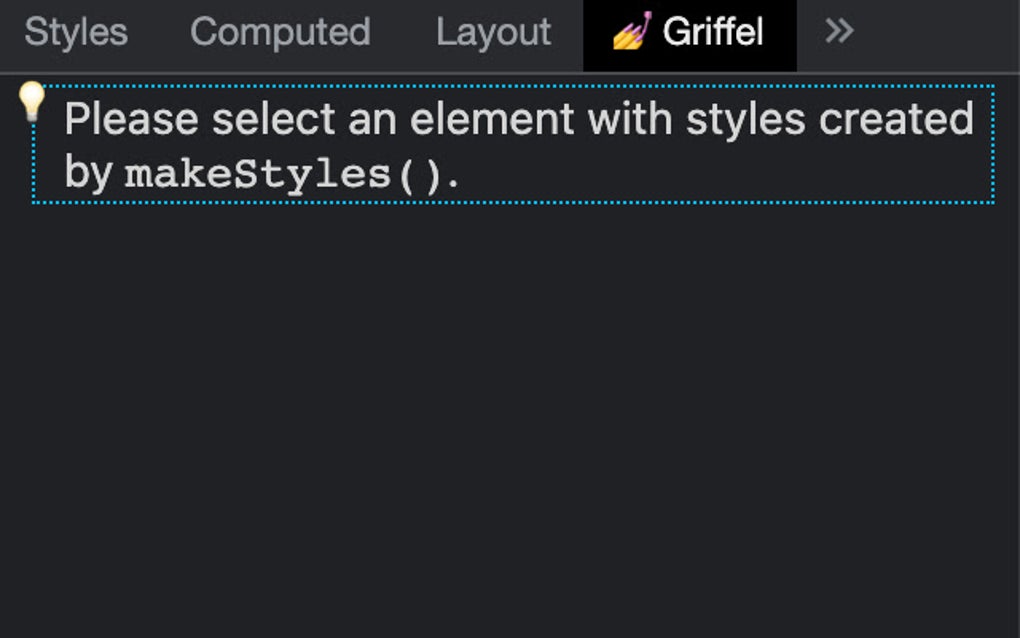The image size is (1020, 638).
Task: Click the lightbulb hint icon
Action: click(32, 101)
